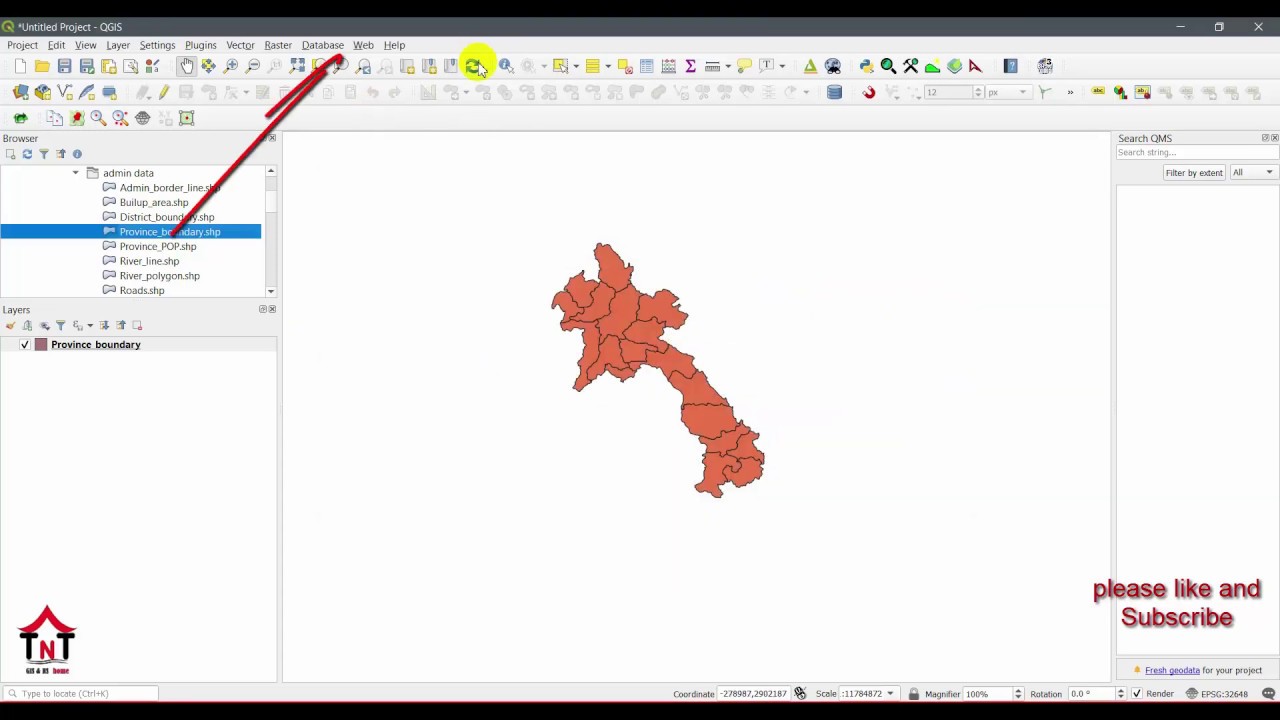Click the Magnifier spinner arrows
The width and height of the screenshot is (1280, 720).
1018,694
